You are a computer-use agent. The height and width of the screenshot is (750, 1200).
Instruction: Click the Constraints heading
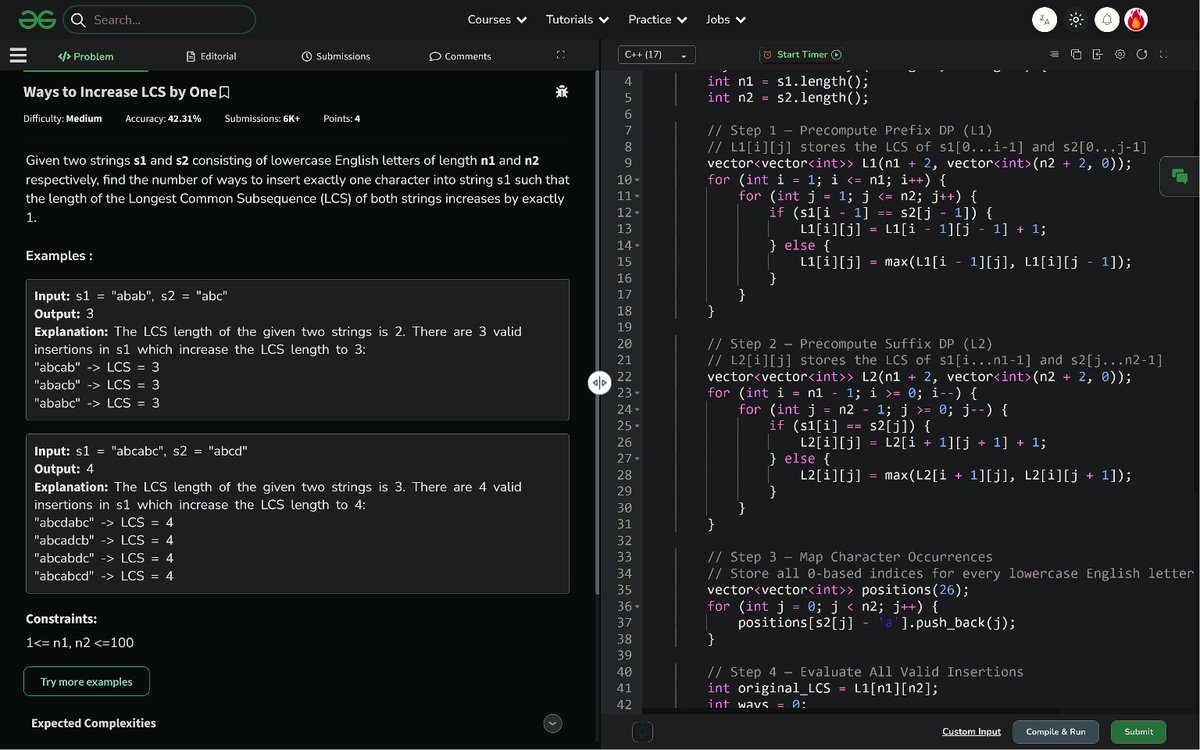[x=62, y=619]
